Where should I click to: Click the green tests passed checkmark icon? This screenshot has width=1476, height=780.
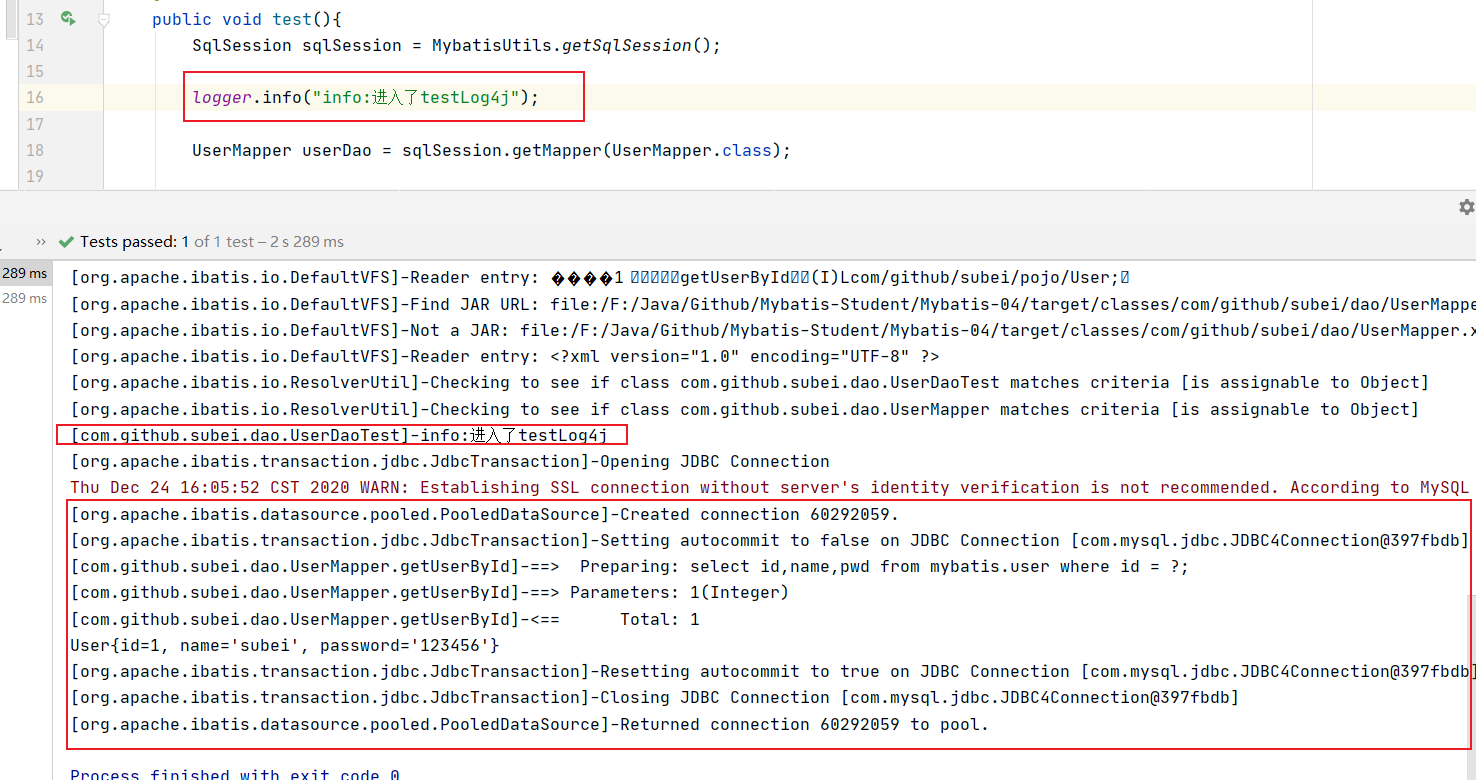point(66,242)
